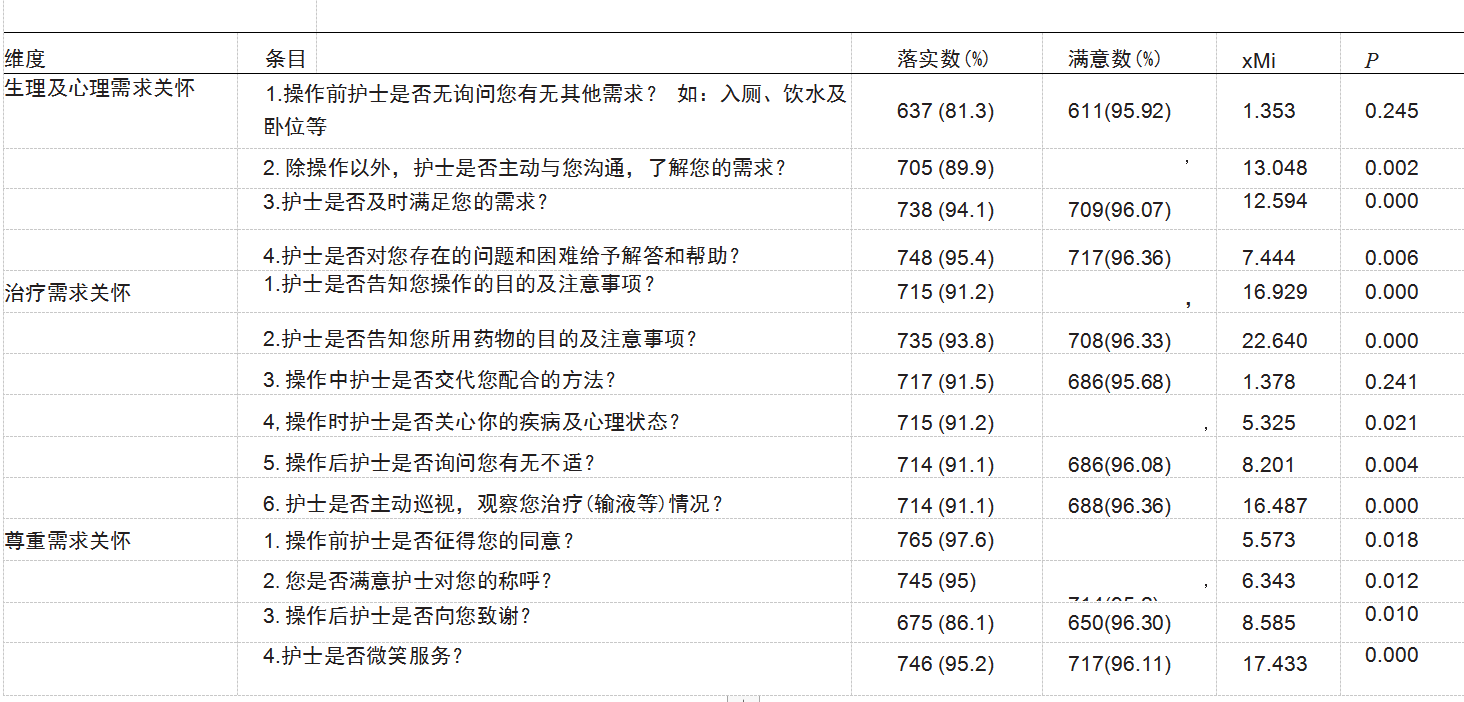Select the cell with value 637 (81.3)

[945, 111]
